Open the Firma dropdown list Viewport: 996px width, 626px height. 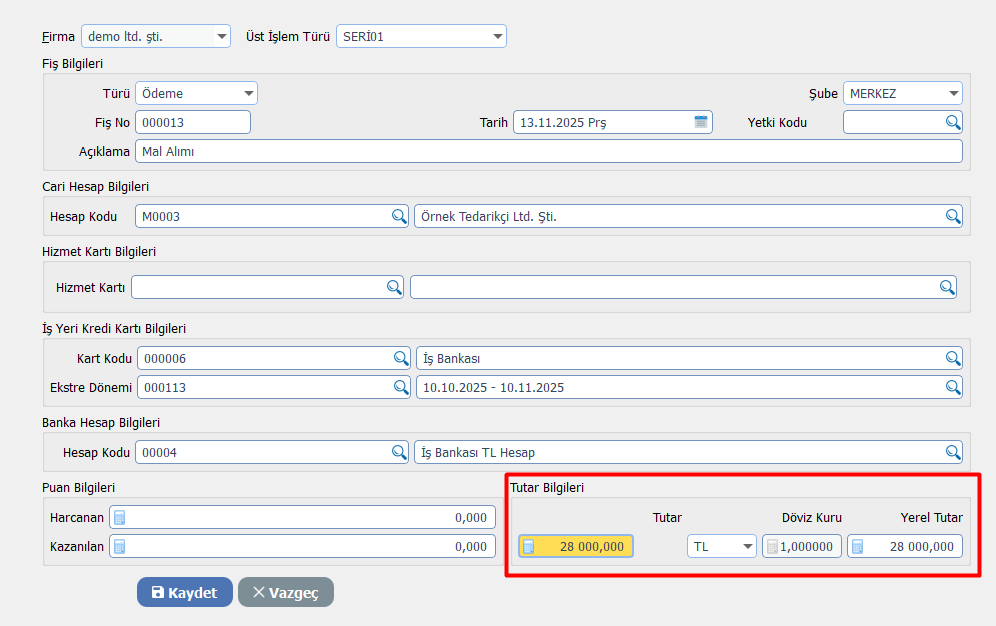[221, 37]
